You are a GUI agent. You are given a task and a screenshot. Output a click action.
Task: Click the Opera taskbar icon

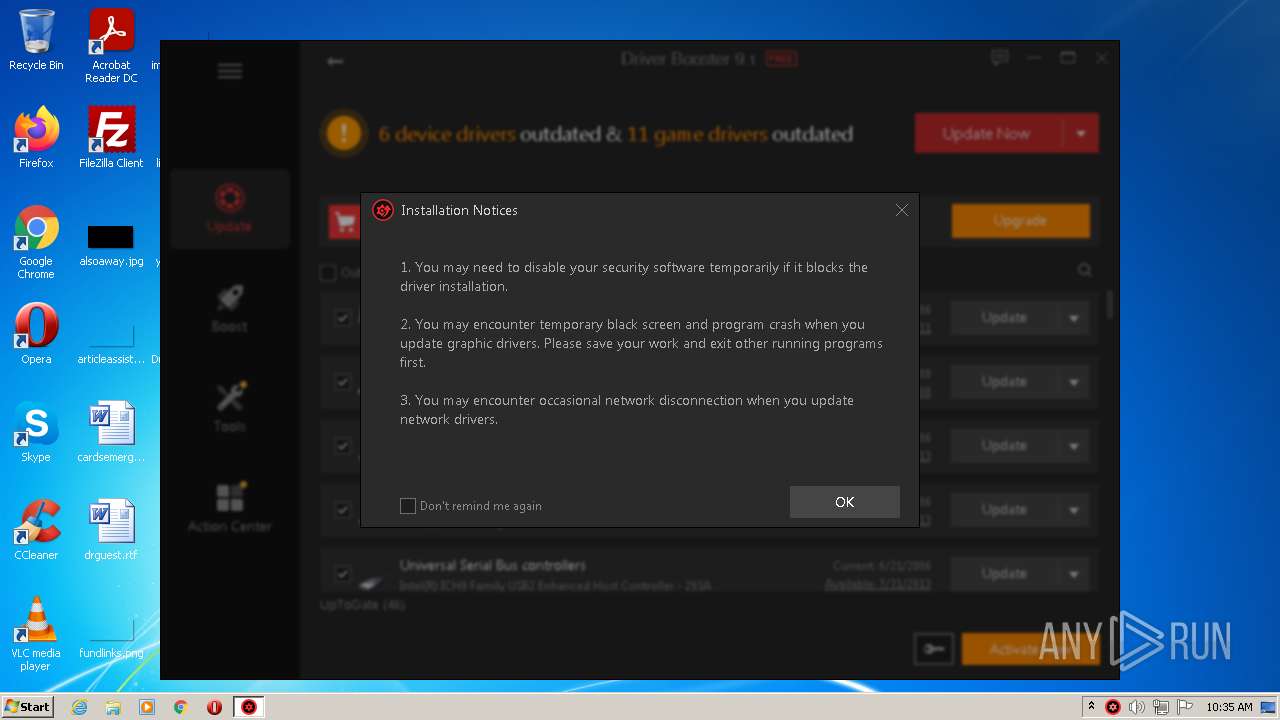(x=214, y=707)
